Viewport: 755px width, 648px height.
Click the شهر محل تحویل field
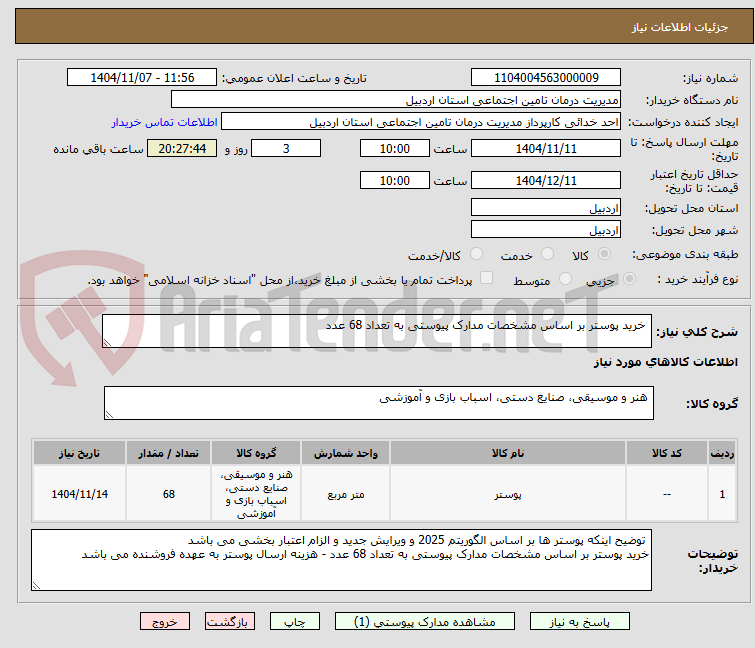point(546,229)
